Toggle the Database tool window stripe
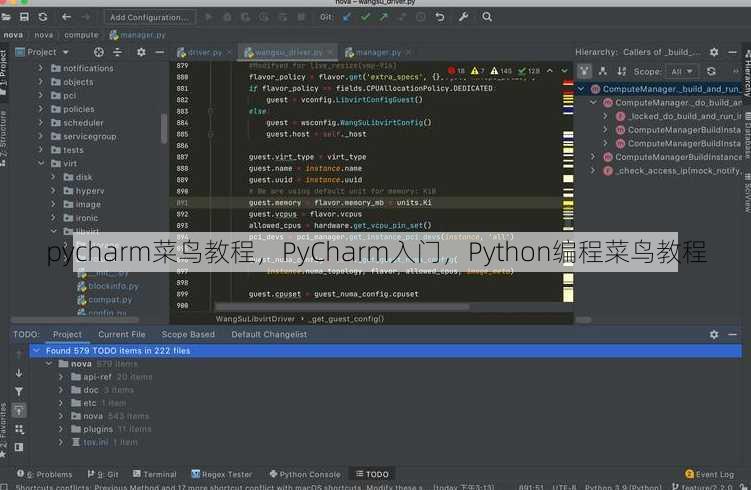The image size is (751, 490). point(747,135)
